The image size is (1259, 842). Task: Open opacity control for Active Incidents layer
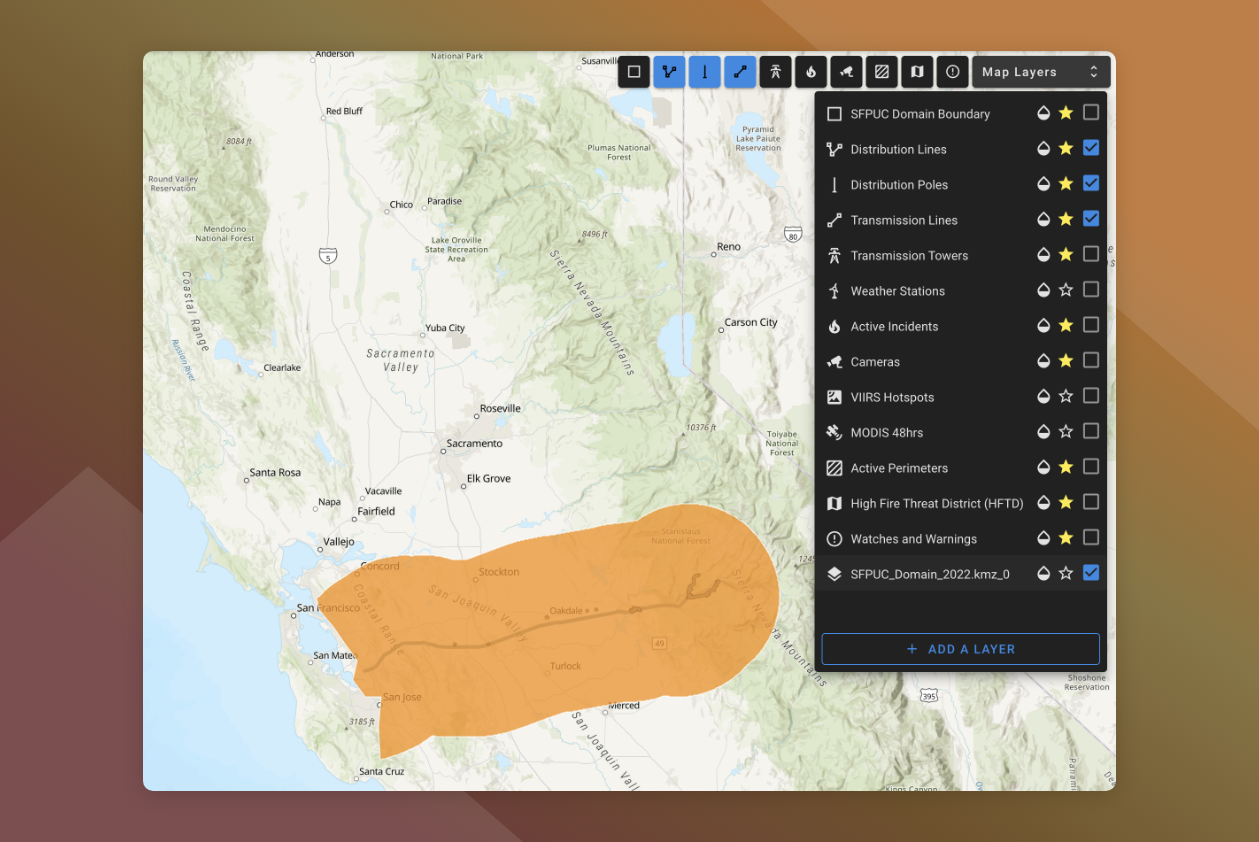[1043, 326]
